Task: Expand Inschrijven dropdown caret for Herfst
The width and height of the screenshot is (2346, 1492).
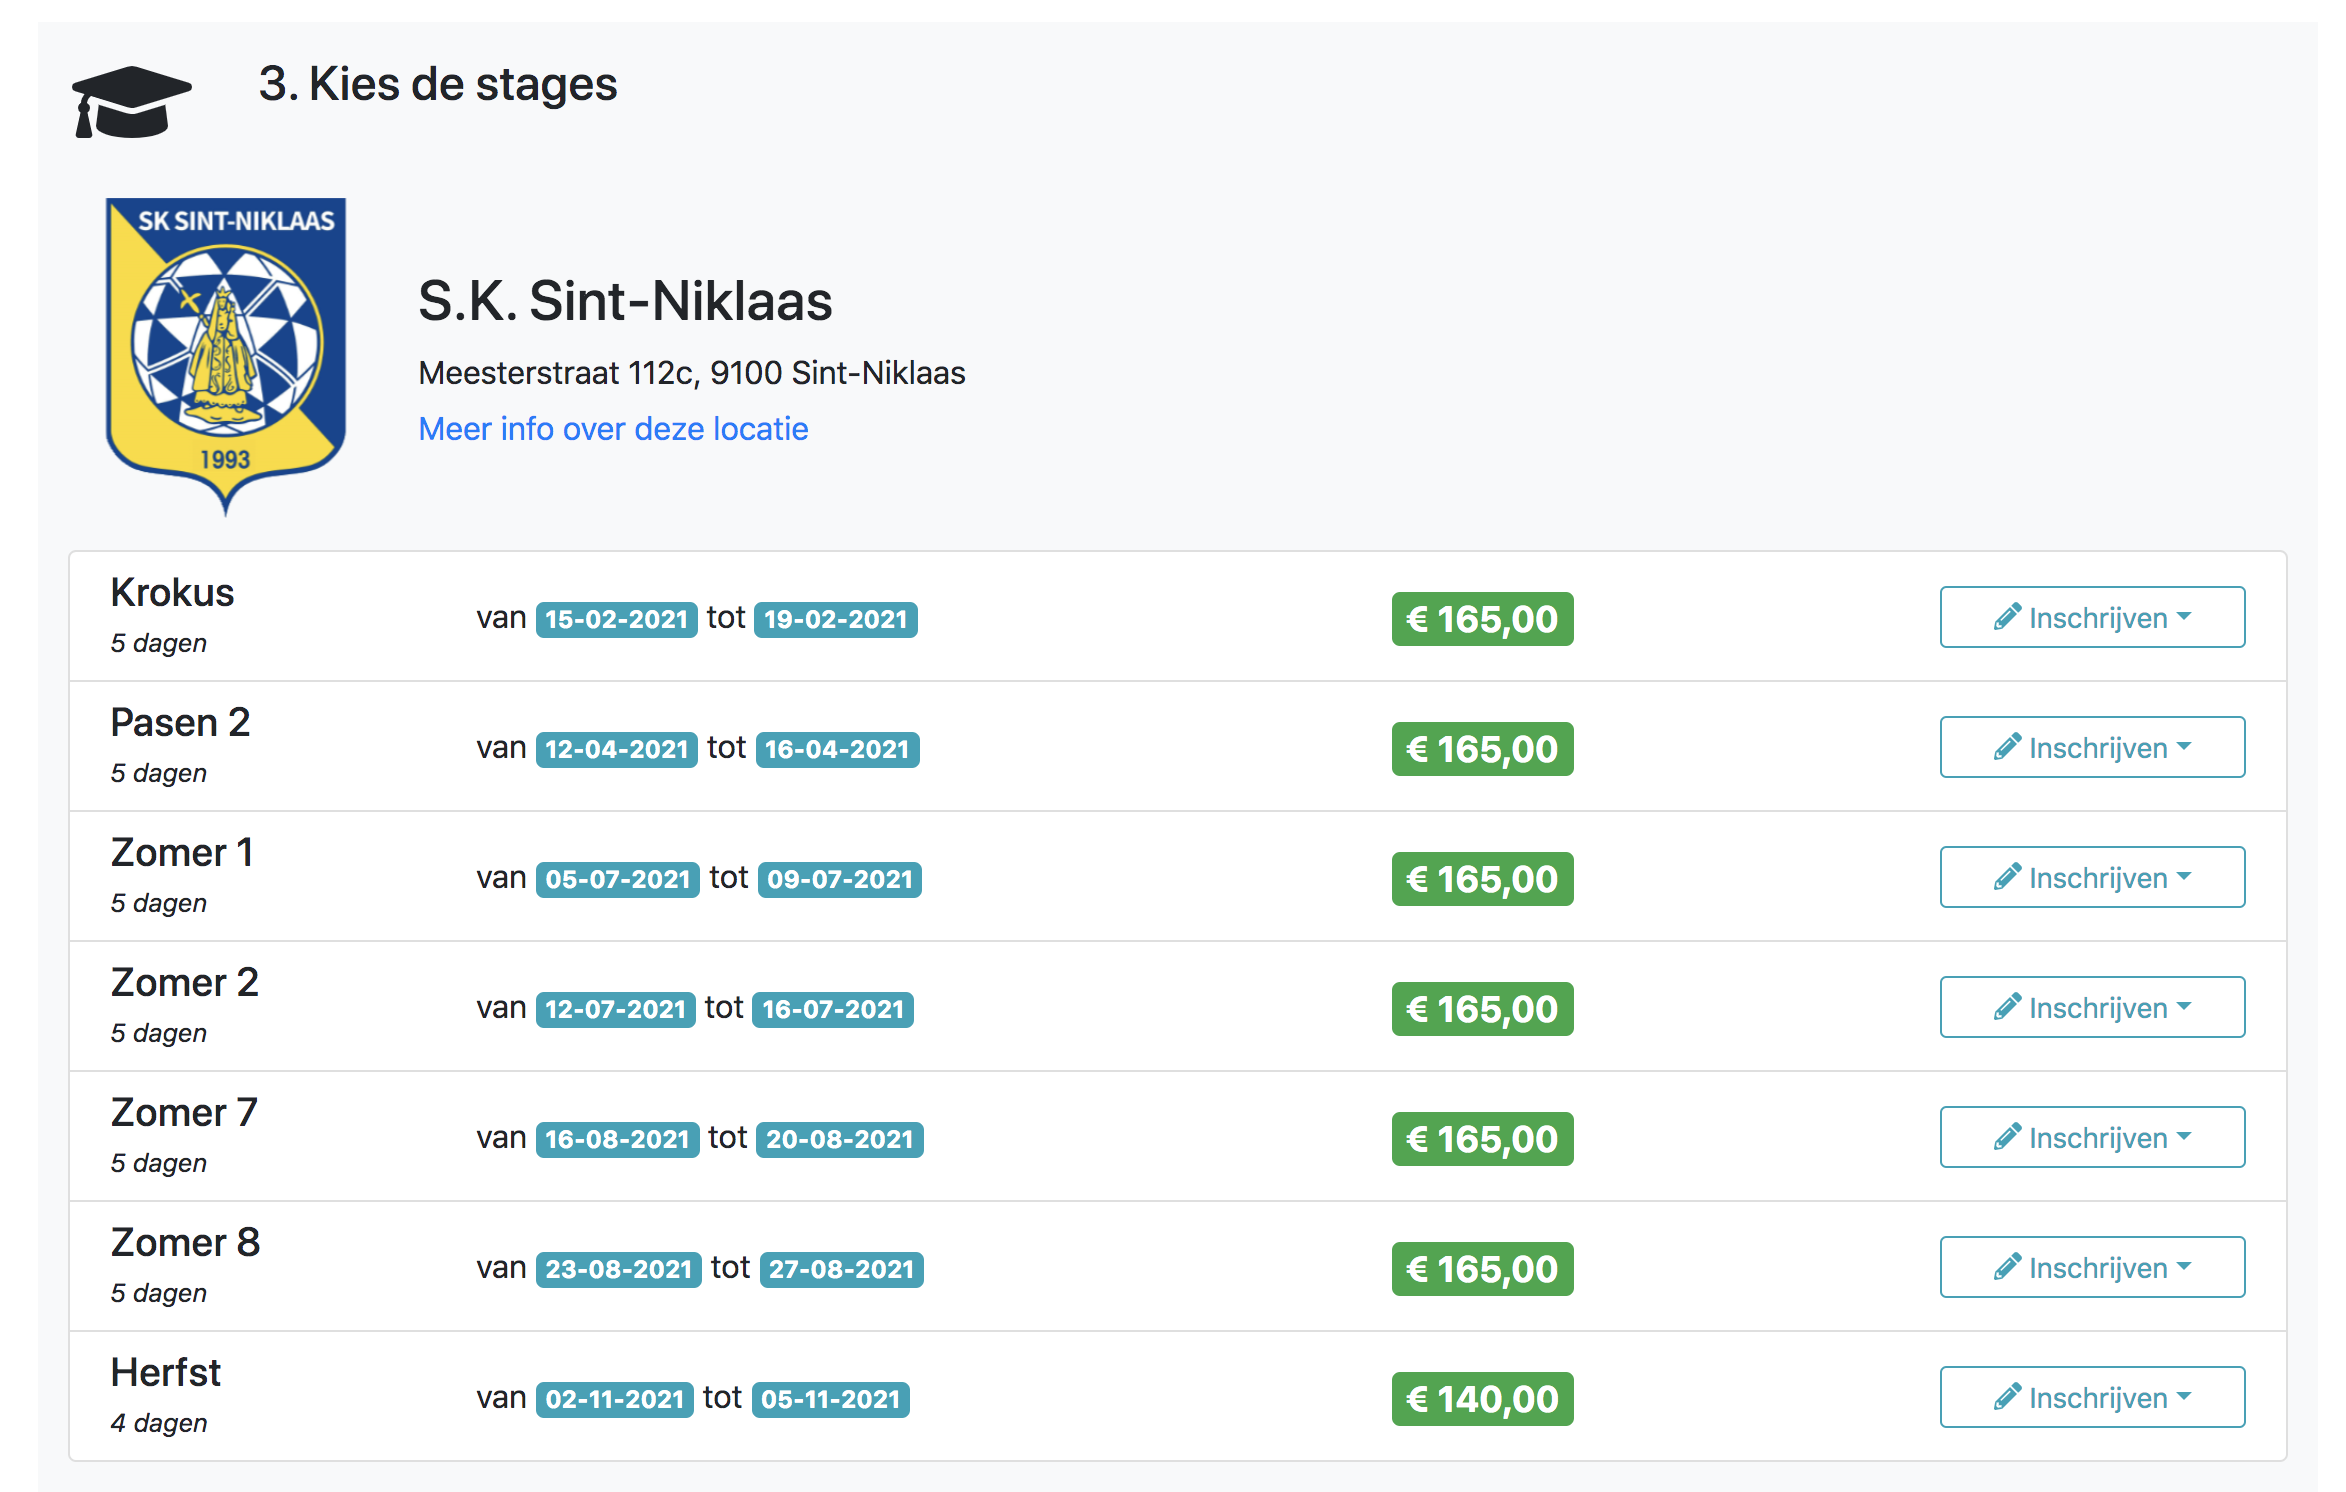Action: [x=2184, y=1397]
